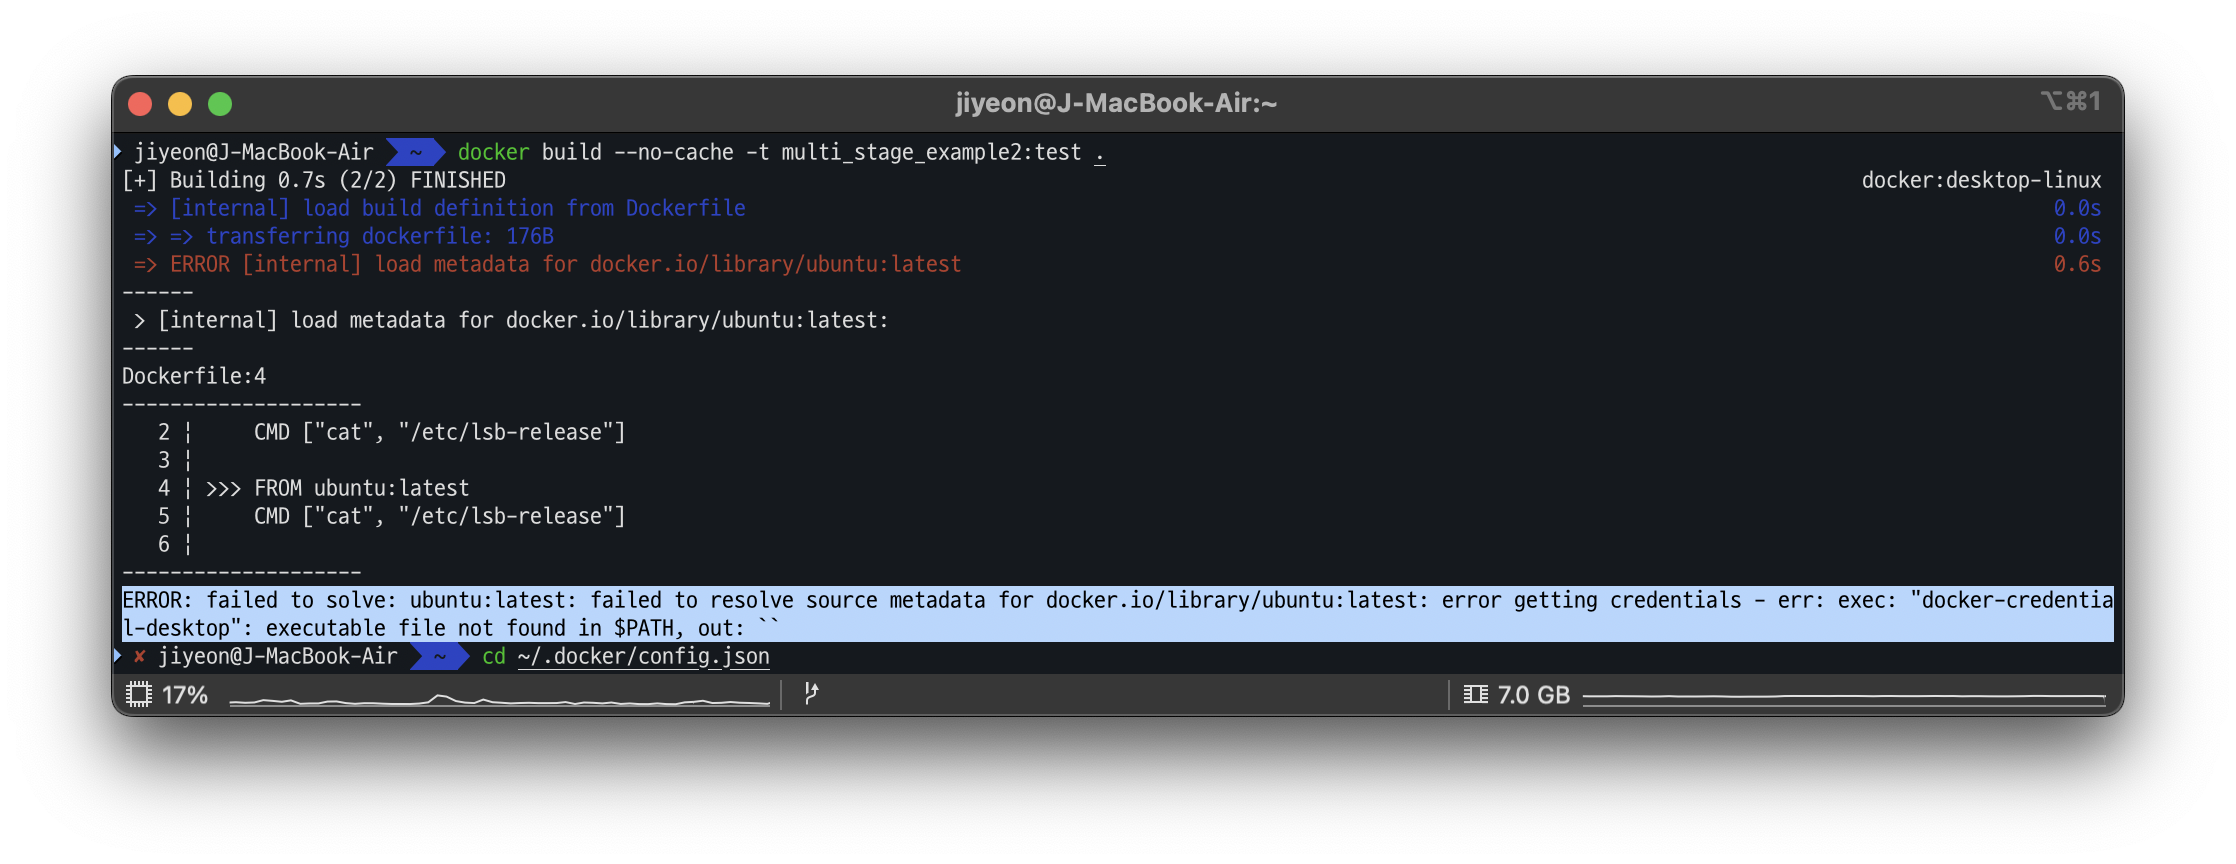Click the window title jiyeon@J-MacBook-Air:~
This screenshot has height=864, width=2236.
1116,103
